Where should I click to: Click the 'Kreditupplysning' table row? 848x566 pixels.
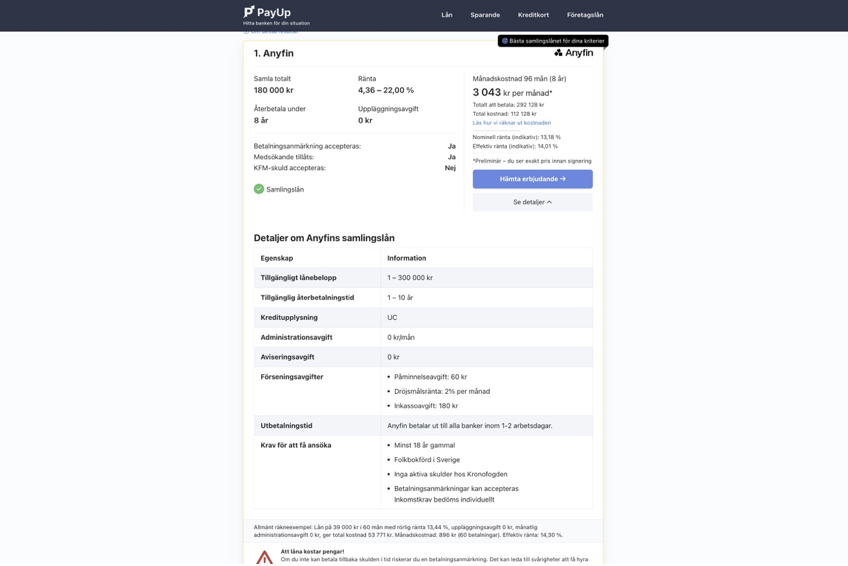pos(422,317)
